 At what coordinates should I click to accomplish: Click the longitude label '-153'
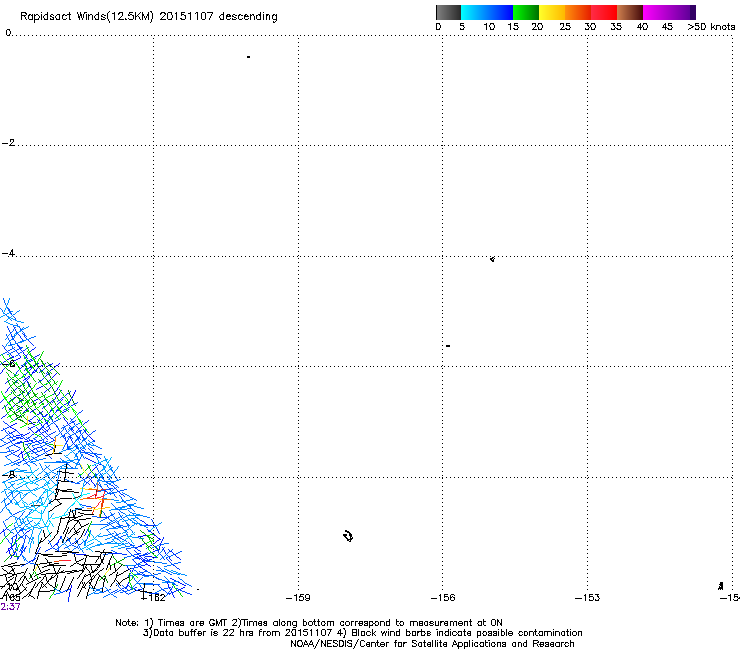(588, 598)
